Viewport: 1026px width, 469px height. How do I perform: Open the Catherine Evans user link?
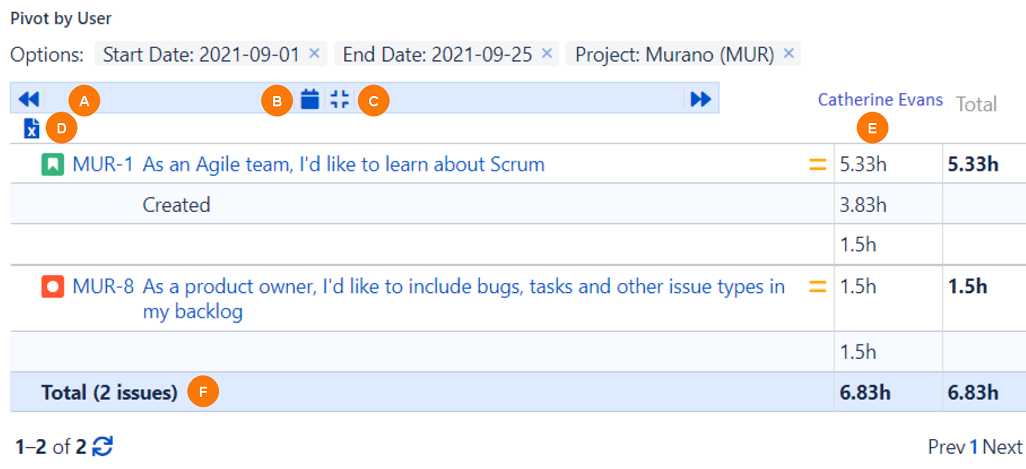click(x=880, y=100)
